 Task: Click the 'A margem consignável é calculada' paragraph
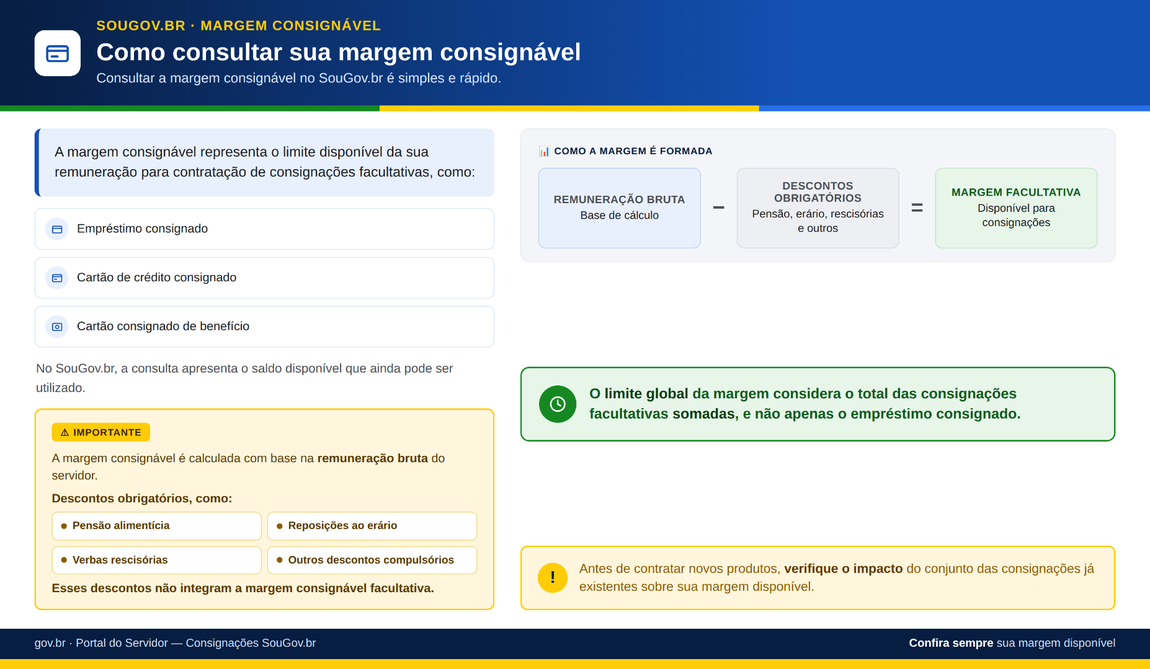click(x=248, y=467)
